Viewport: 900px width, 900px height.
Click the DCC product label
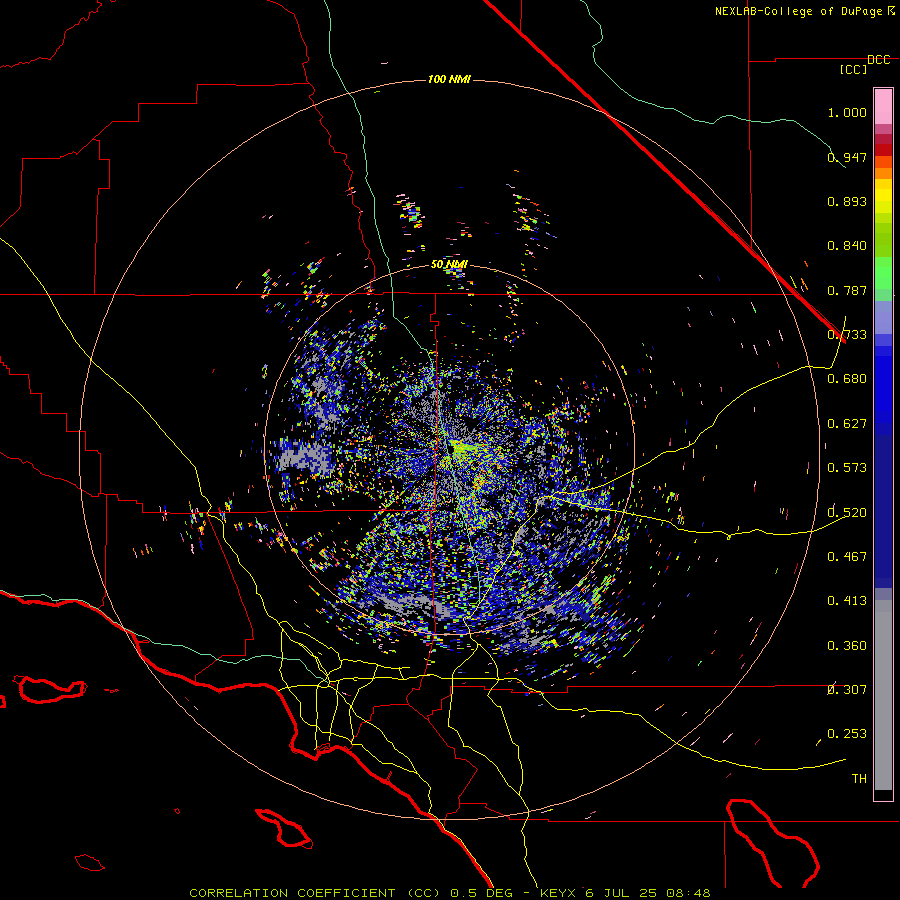pos(878,60)
